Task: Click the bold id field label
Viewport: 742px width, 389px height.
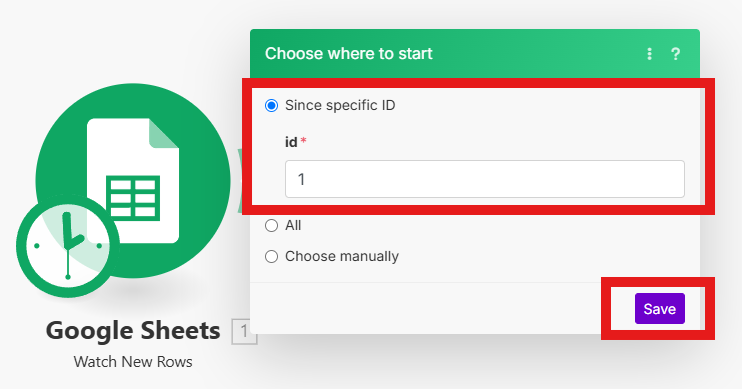Action: point(291,142)
